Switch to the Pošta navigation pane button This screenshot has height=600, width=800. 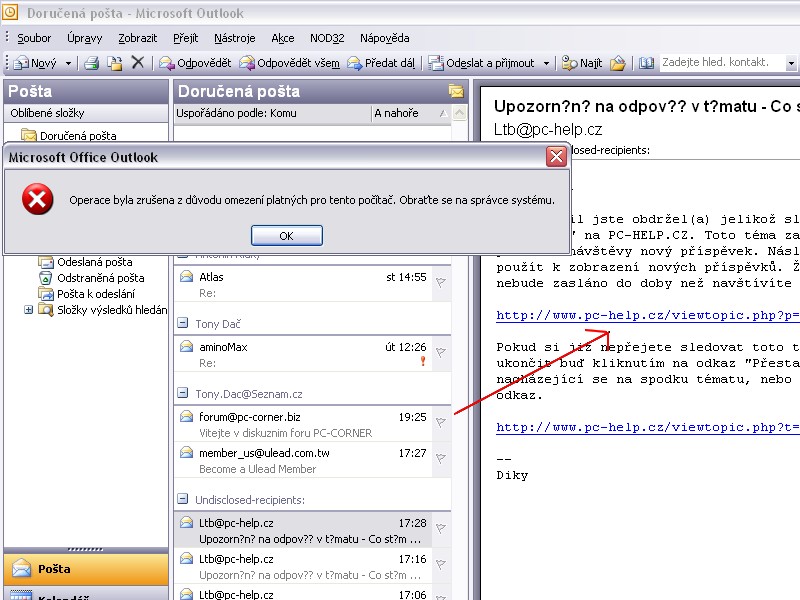pyautogui.click(x=86, y=569)
